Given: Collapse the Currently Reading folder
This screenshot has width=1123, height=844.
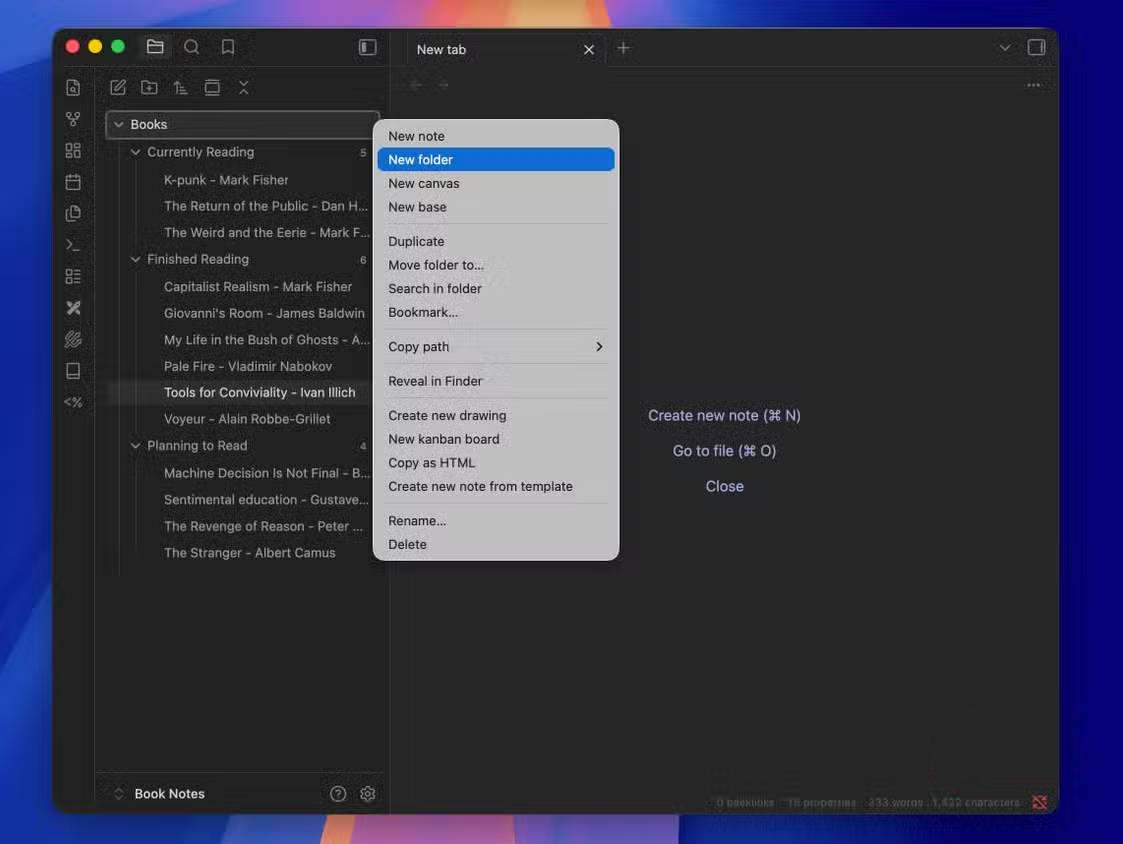Looking at the screenshot, I should [x=136, y=152].
